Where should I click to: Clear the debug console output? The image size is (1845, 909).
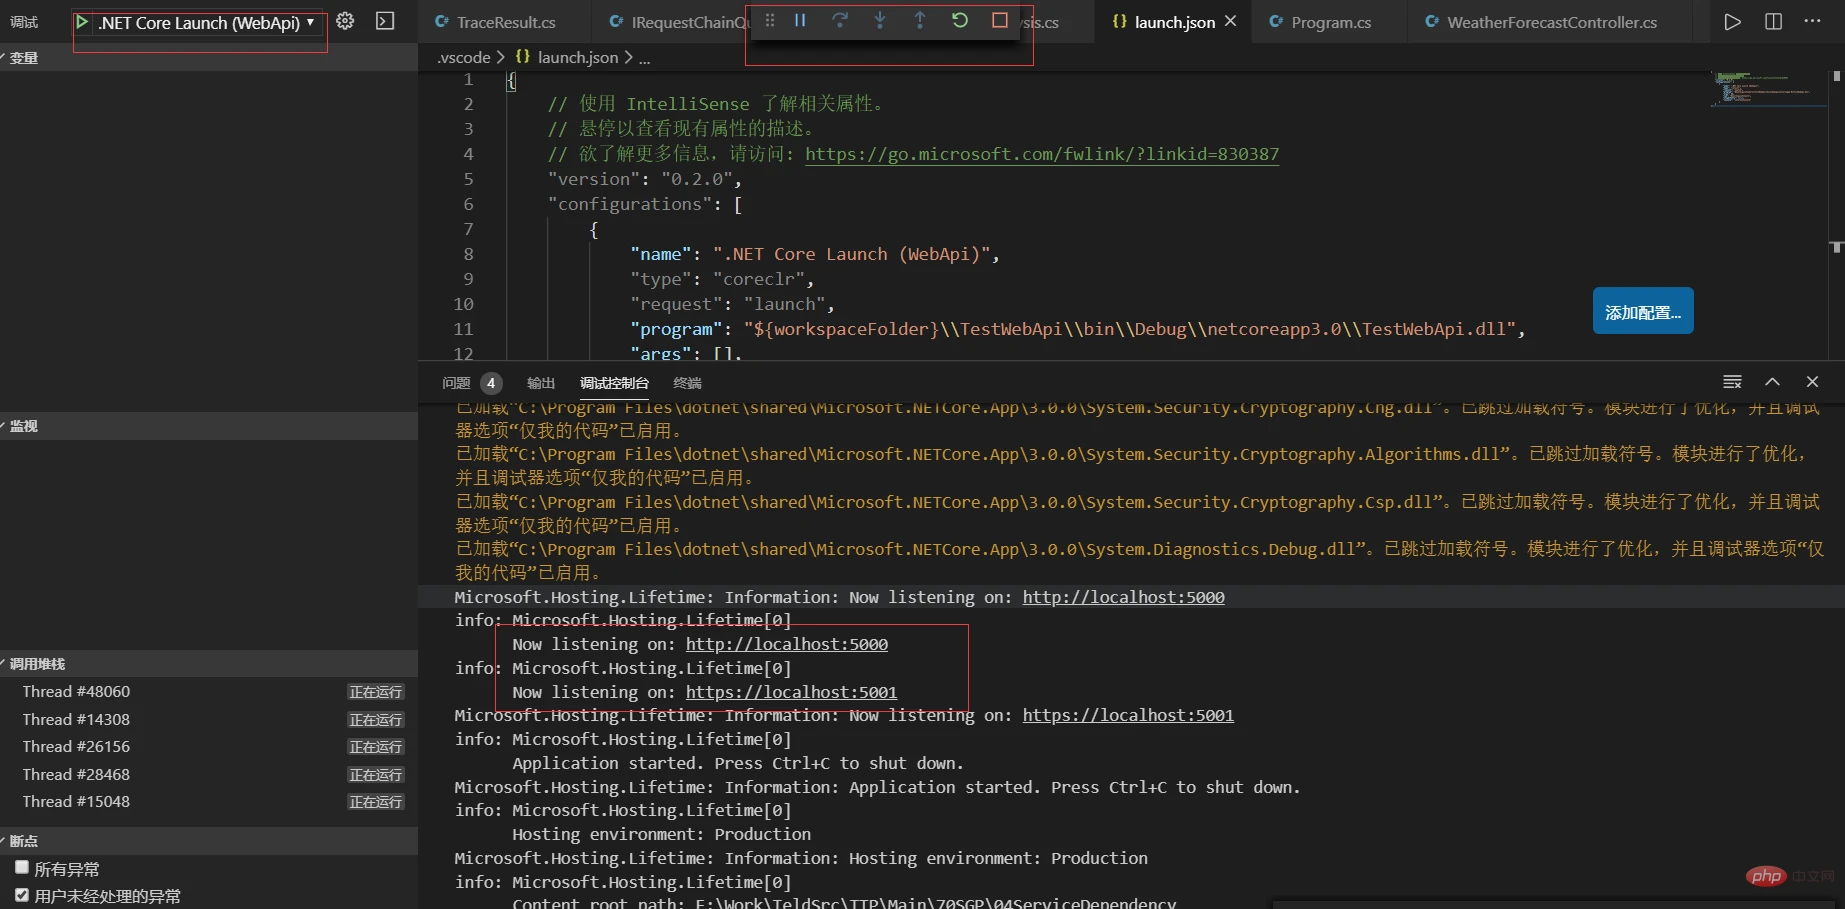1733,382
